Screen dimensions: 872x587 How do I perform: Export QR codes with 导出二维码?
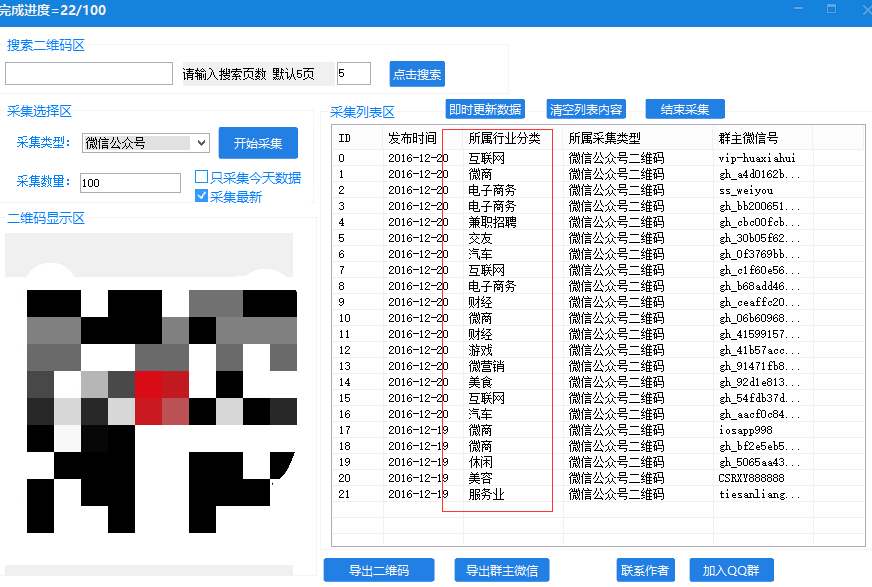pos(379,570)
